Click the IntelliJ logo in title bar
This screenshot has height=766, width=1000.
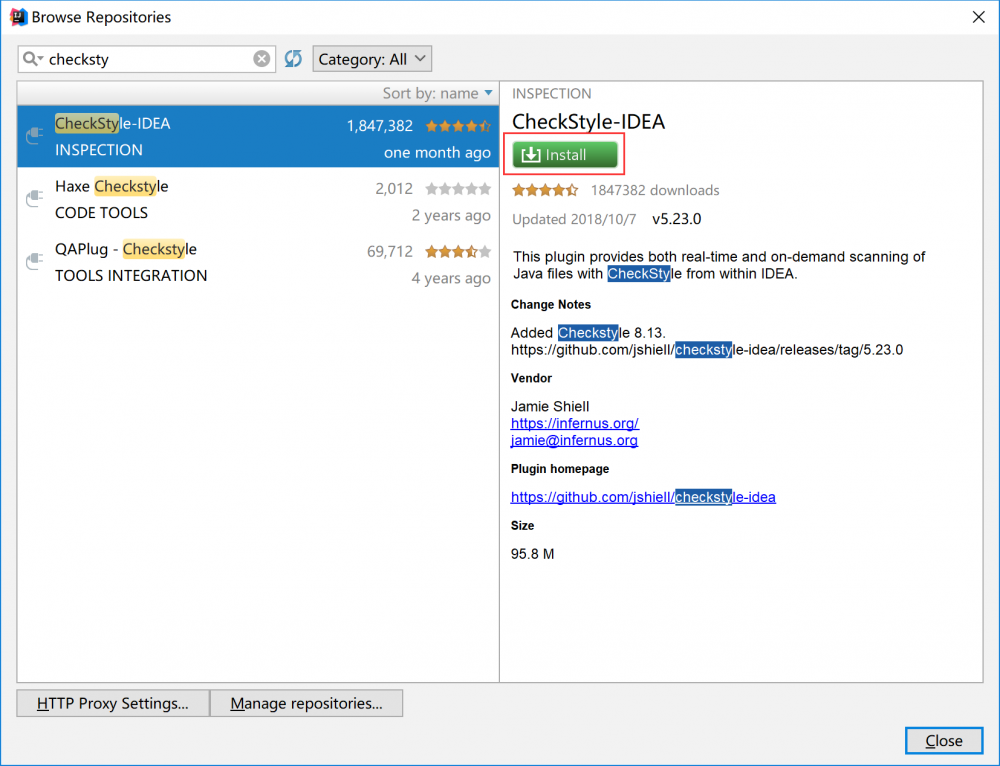18,17
